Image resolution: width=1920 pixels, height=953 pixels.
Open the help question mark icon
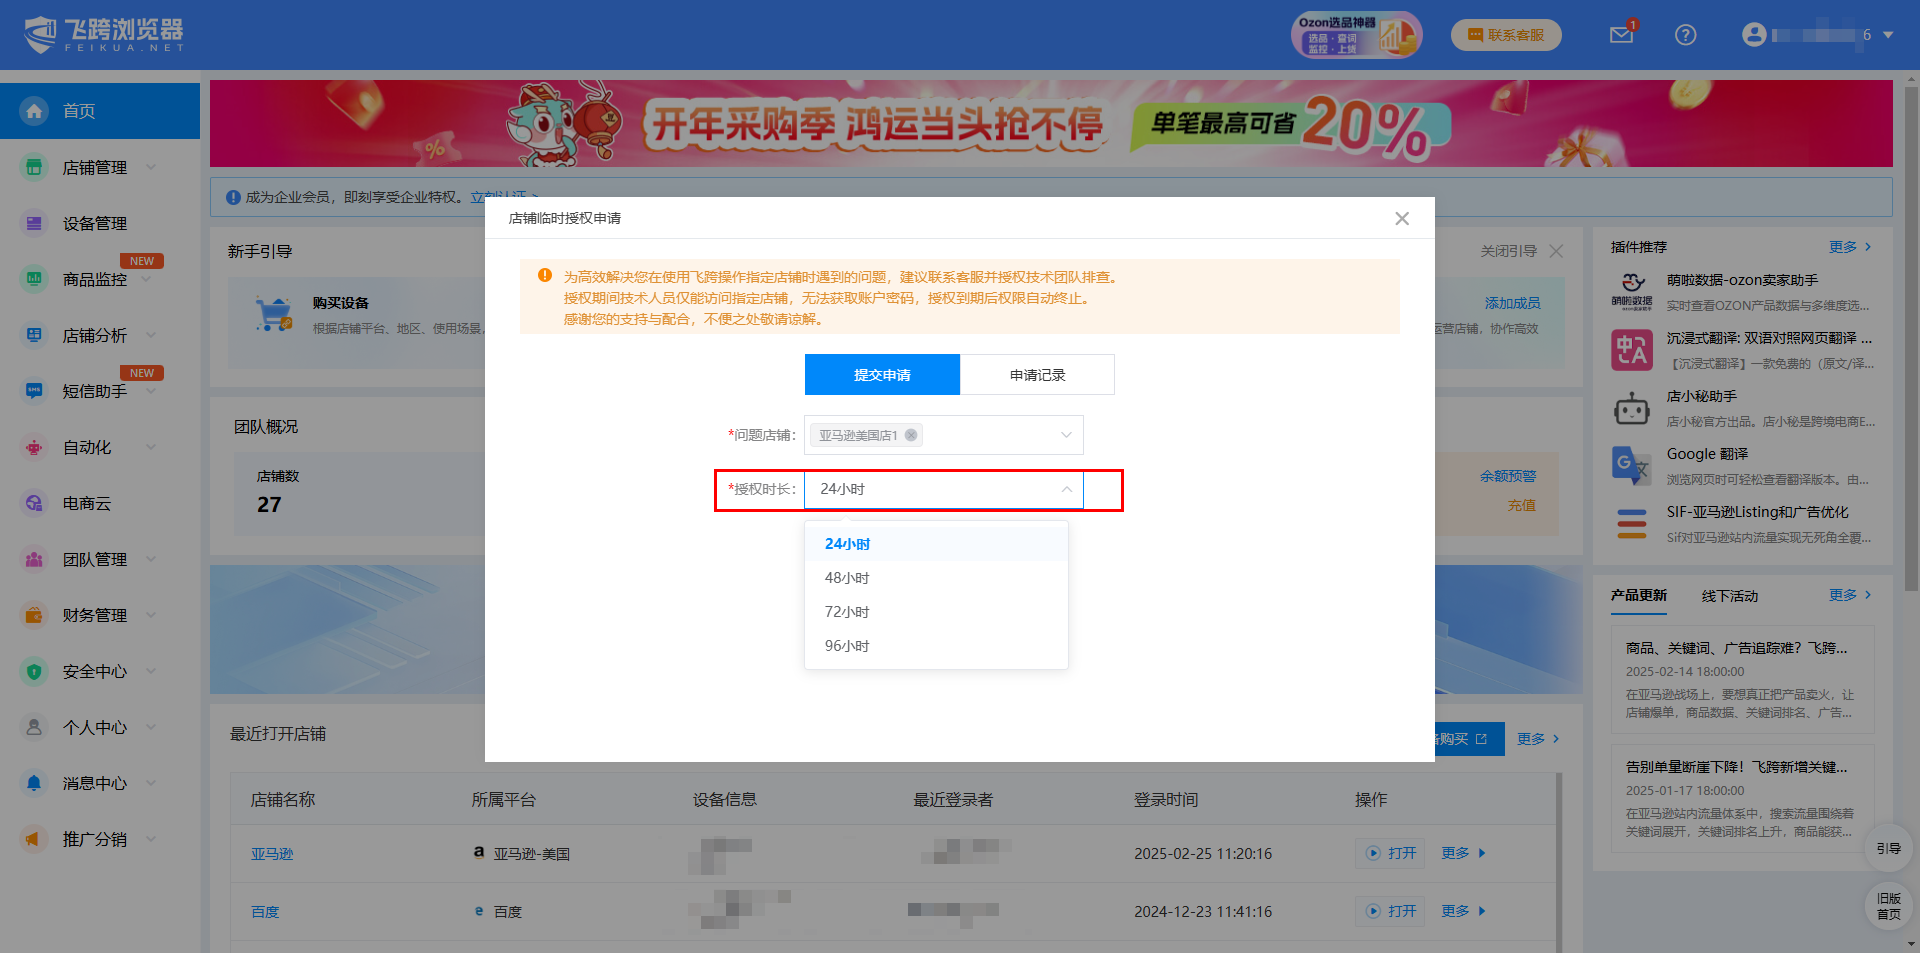point(1685,35)
